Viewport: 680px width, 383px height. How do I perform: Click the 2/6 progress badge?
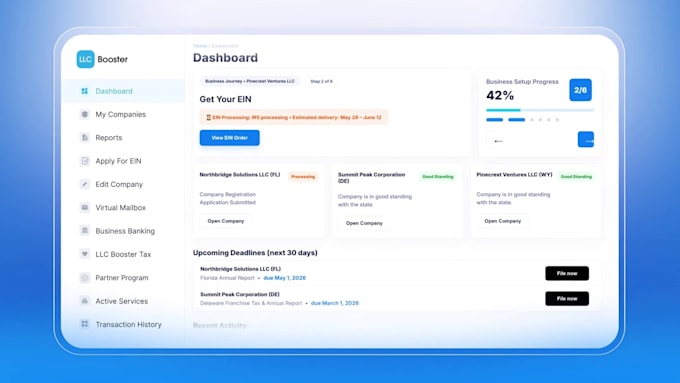tap(580, 90)
